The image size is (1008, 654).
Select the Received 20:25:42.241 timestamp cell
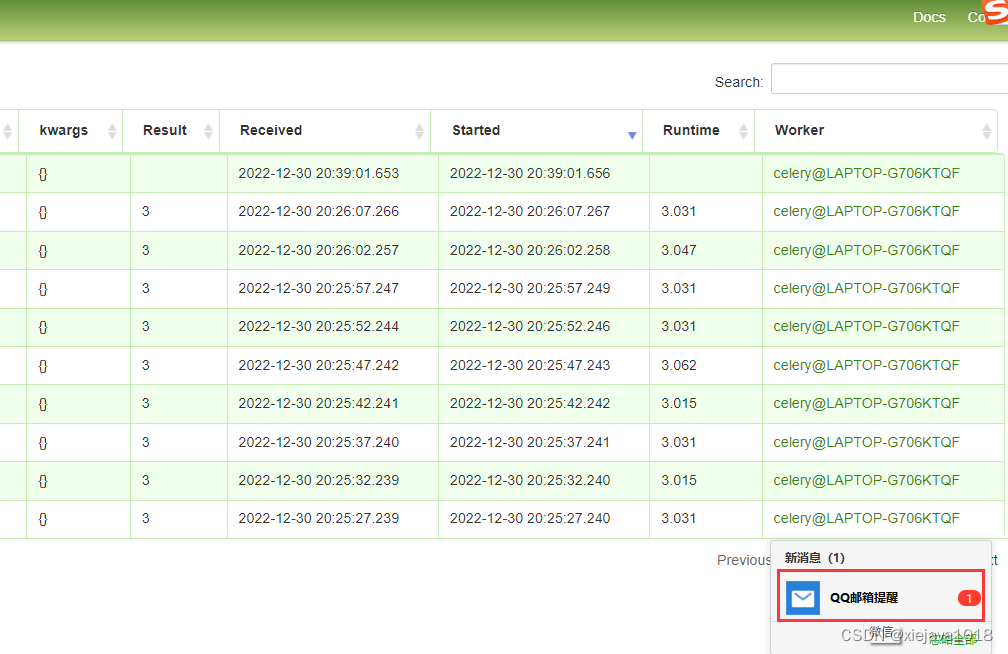(x=318, y=403)
